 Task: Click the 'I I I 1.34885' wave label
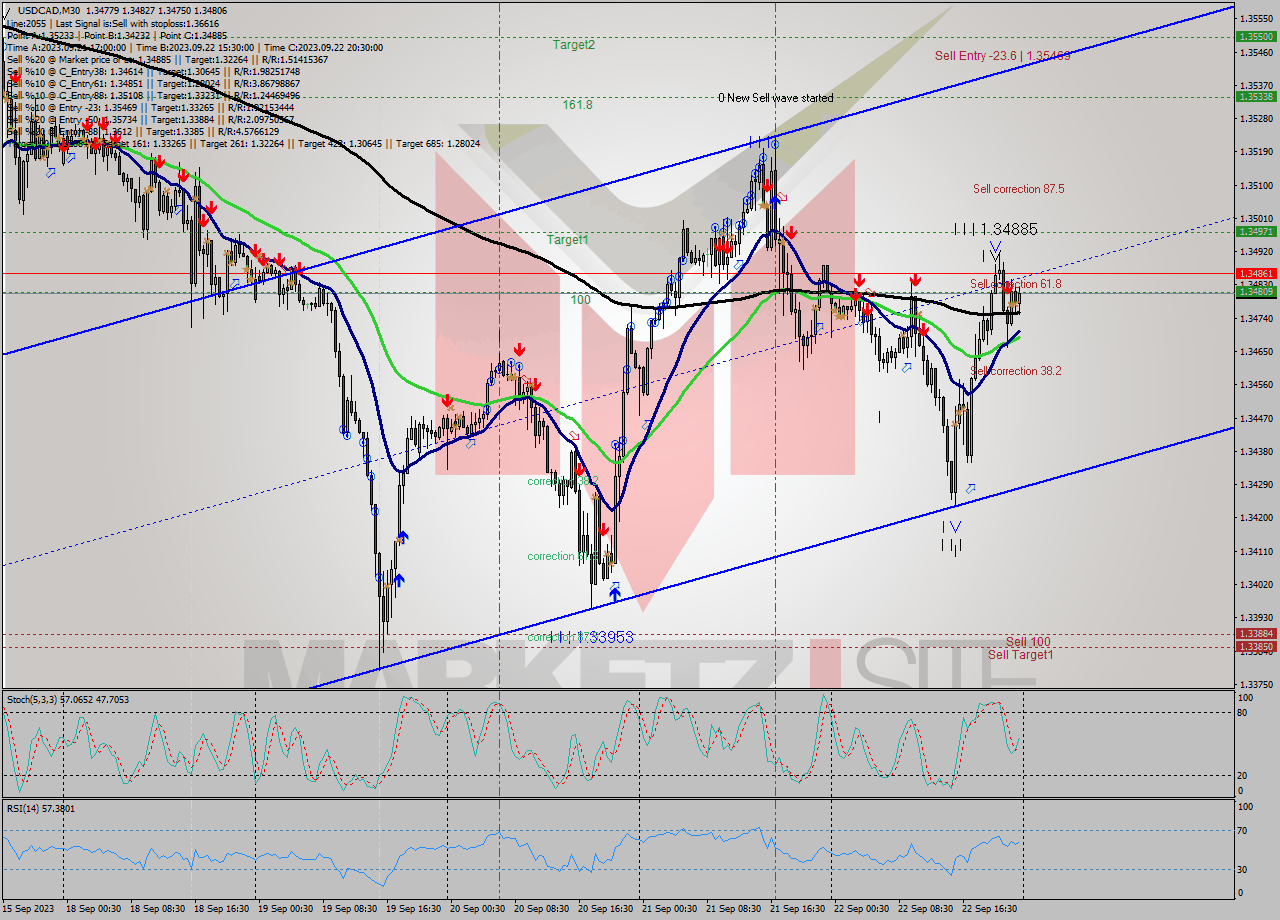click(x=995, y=229)
